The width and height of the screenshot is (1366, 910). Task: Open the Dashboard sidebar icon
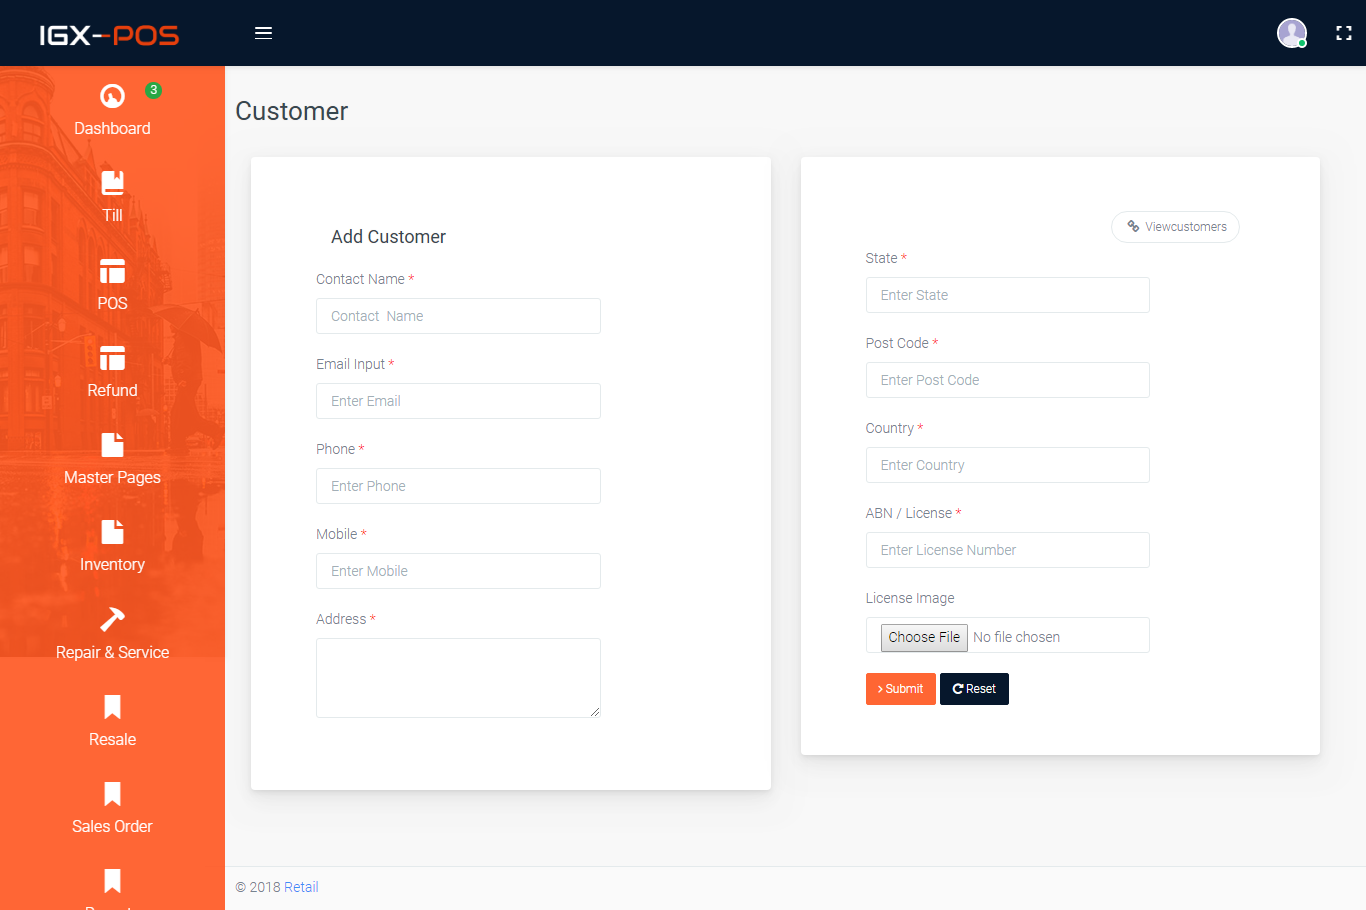point(112,96)
